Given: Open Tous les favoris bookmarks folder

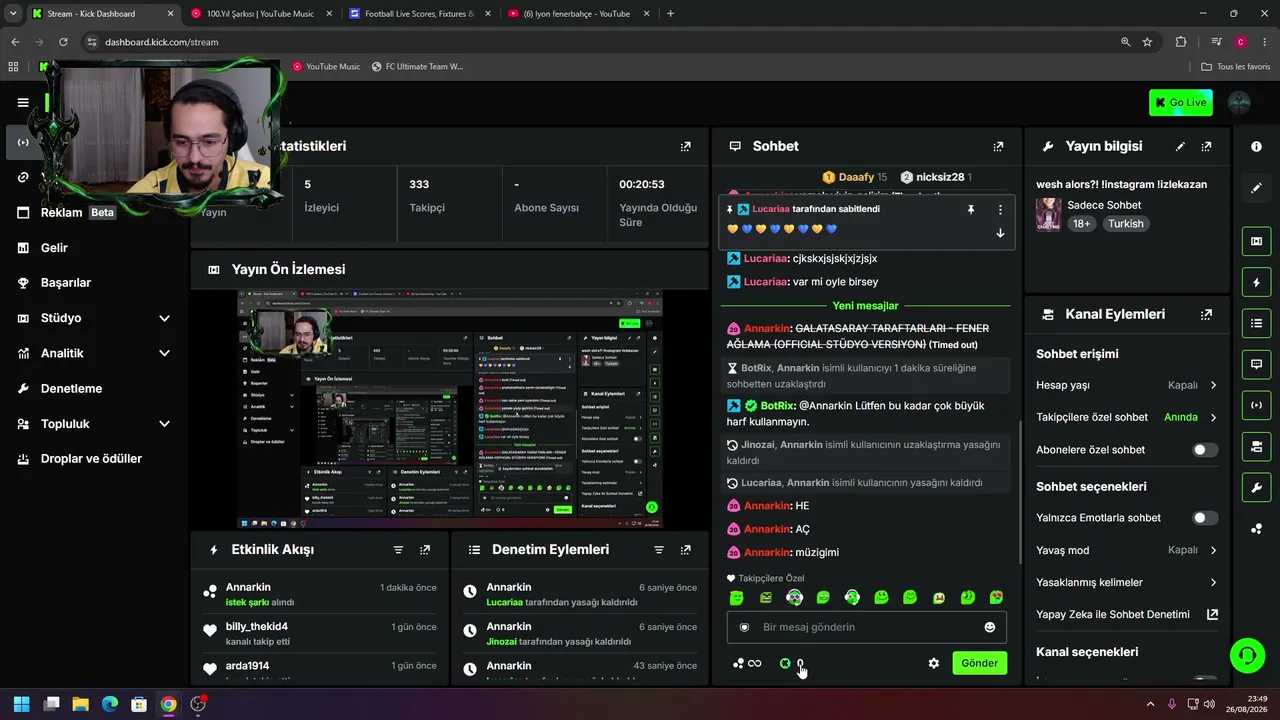Looking at the screenshot, I should [1235, 67].
